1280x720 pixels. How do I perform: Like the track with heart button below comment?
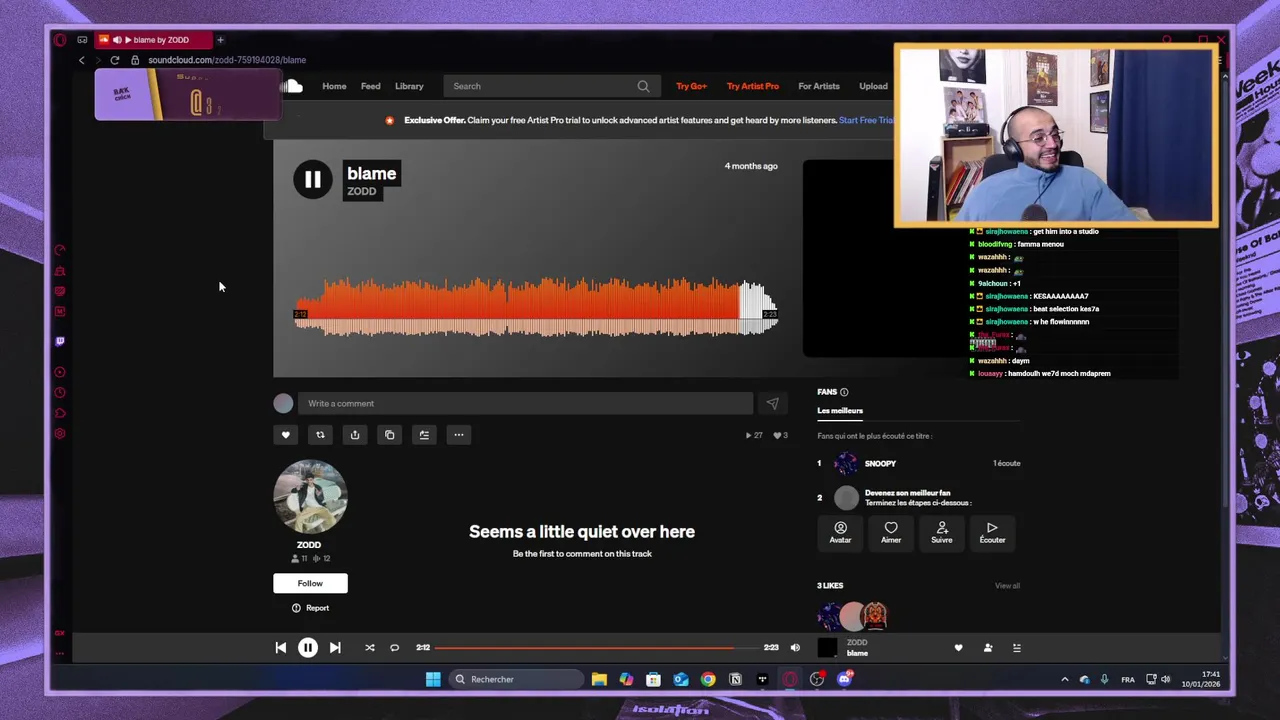pyautogui.click(x=285, y=435)
